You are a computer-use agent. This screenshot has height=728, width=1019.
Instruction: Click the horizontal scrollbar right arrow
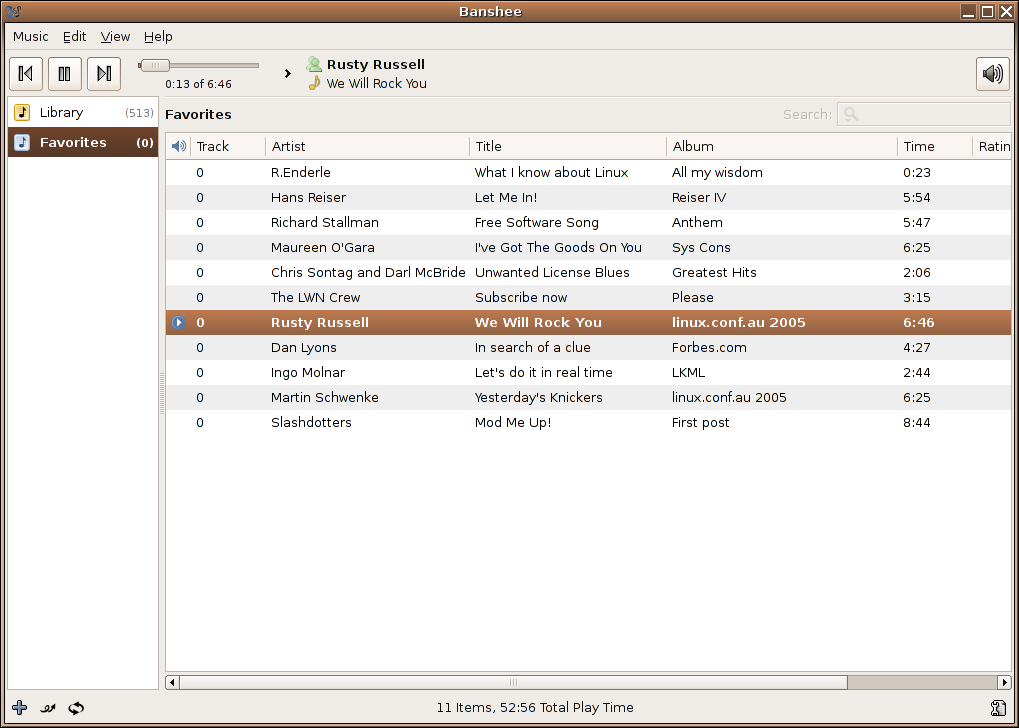pyautogui.click(x=1003, y=682)
